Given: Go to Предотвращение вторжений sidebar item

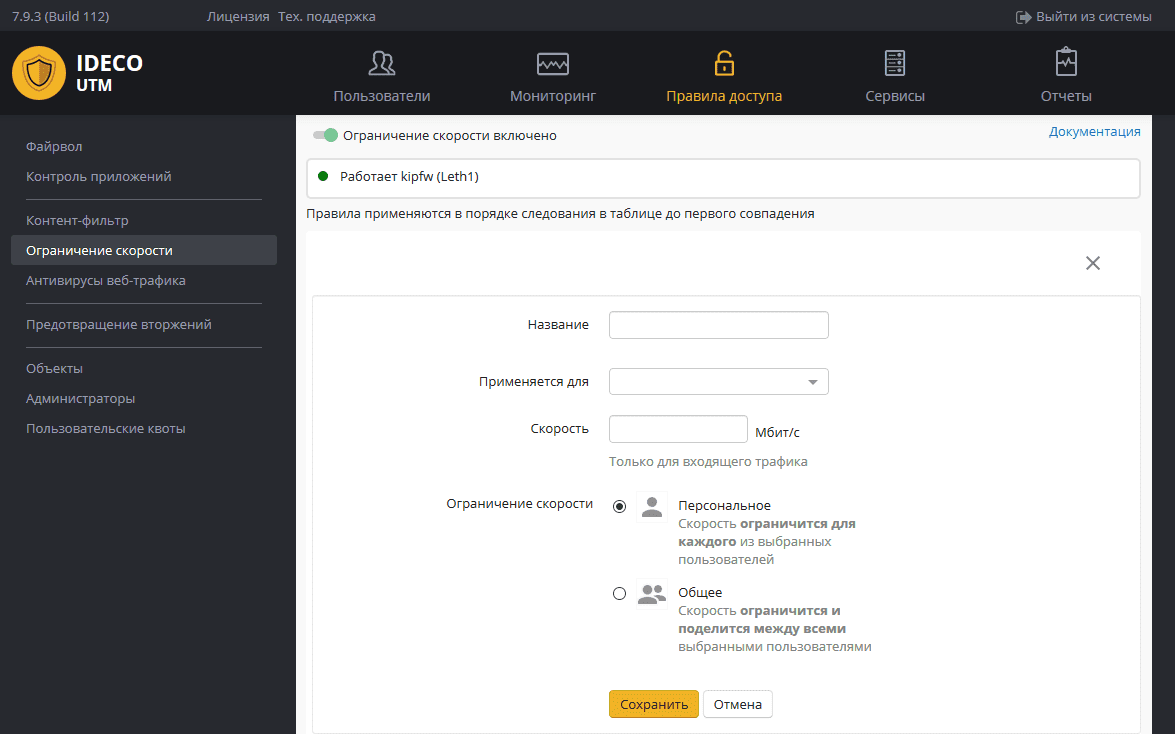Looking at the screenshot, I should coord(118,325).
